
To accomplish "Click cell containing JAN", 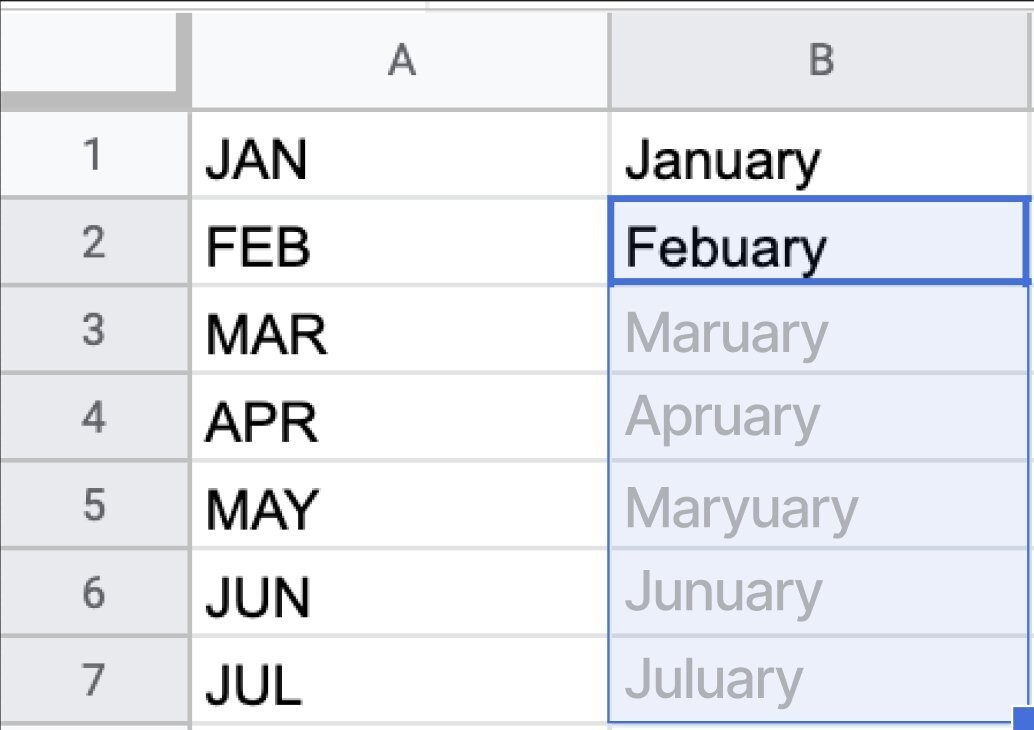I will [400, 154].
